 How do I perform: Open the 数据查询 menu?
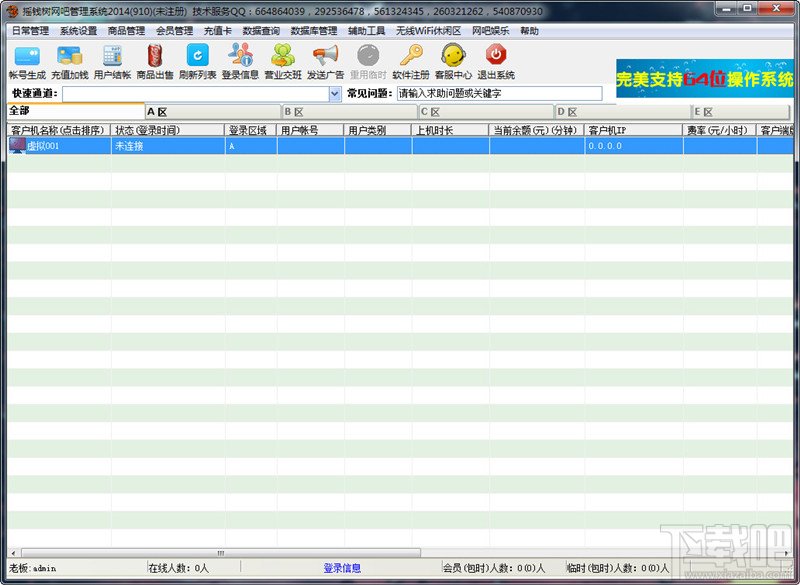tap(261, 31)
